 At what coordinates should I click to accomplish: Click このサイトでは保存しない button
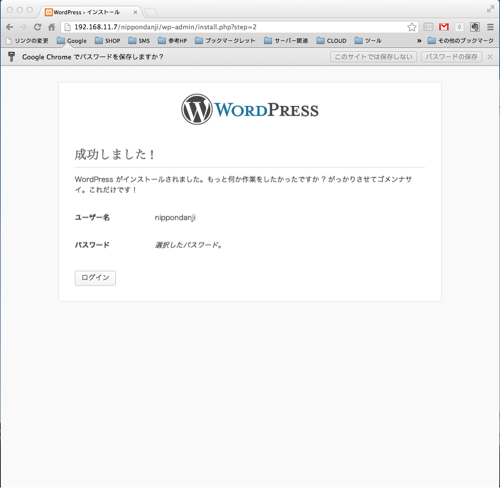(373, 57)
